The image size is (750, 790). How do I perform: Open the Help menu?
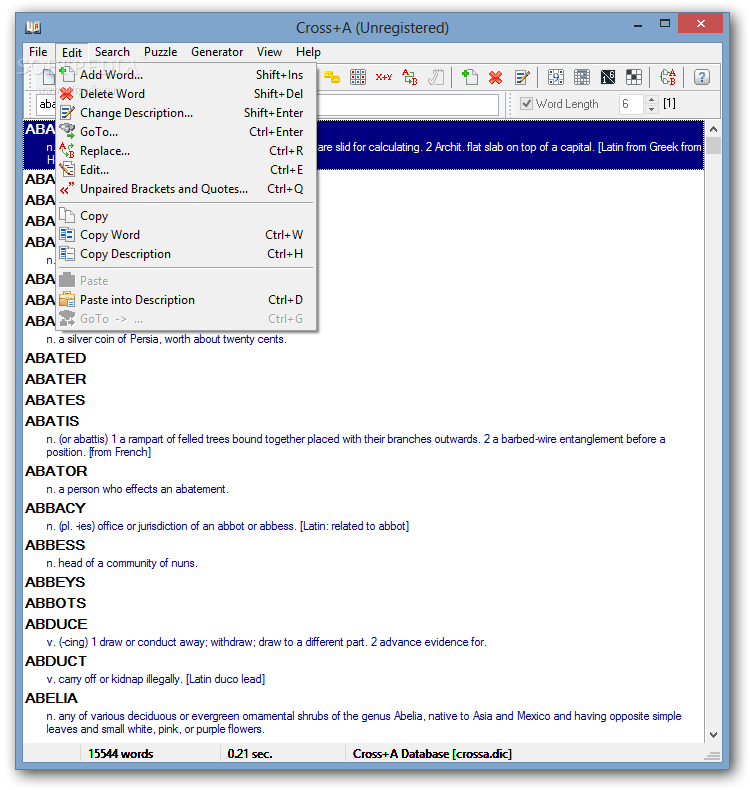(x=308, y=52)
